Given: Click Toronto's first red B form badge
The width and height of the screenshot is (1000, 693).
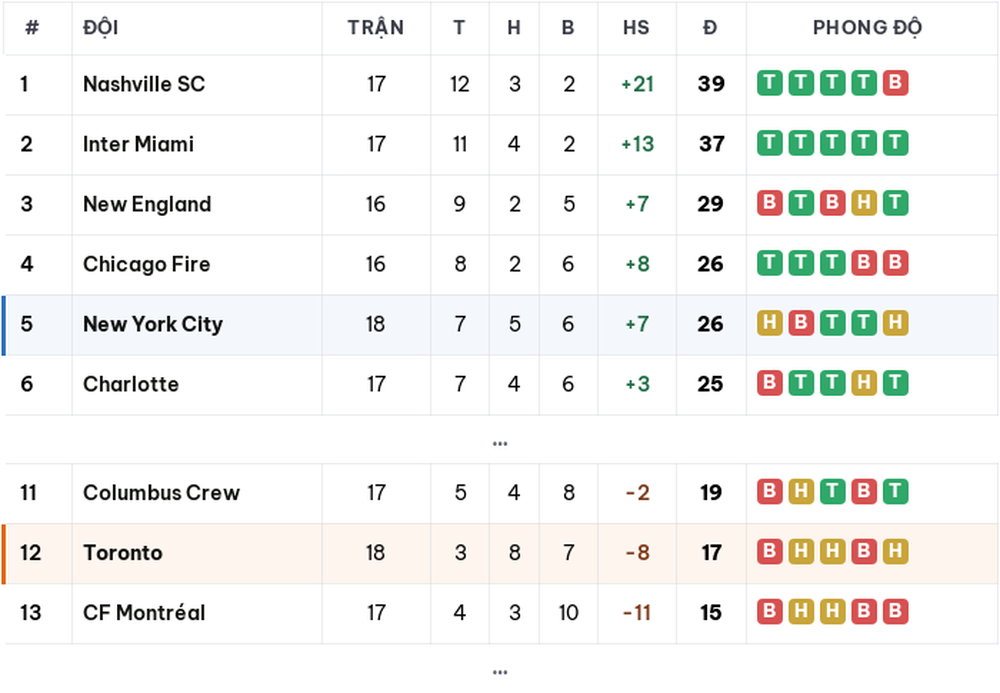Looking at the screenshot, I should [769, 551].
